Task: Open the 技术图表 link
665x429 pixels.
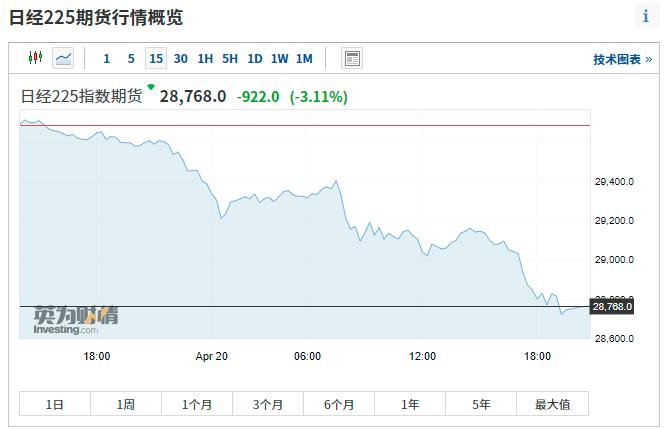Action: (622, 60)
